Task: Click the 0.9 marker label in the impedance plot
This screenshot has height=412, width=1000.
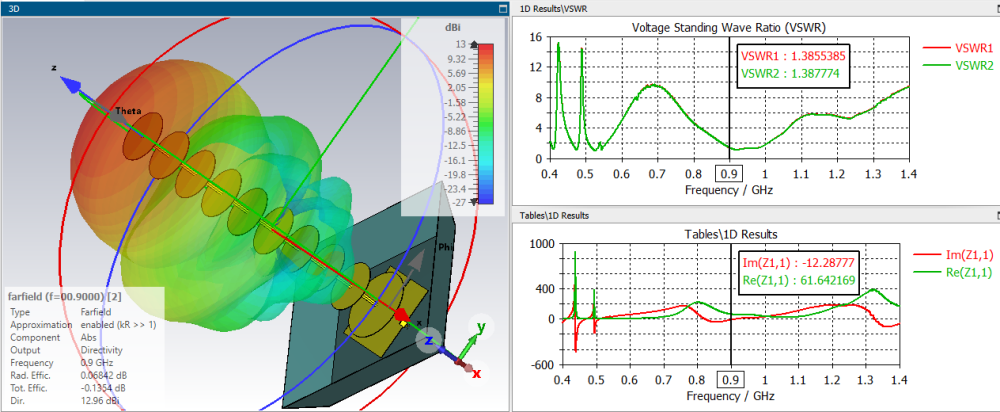Action: pyautogui.click(x=730, y=381)
